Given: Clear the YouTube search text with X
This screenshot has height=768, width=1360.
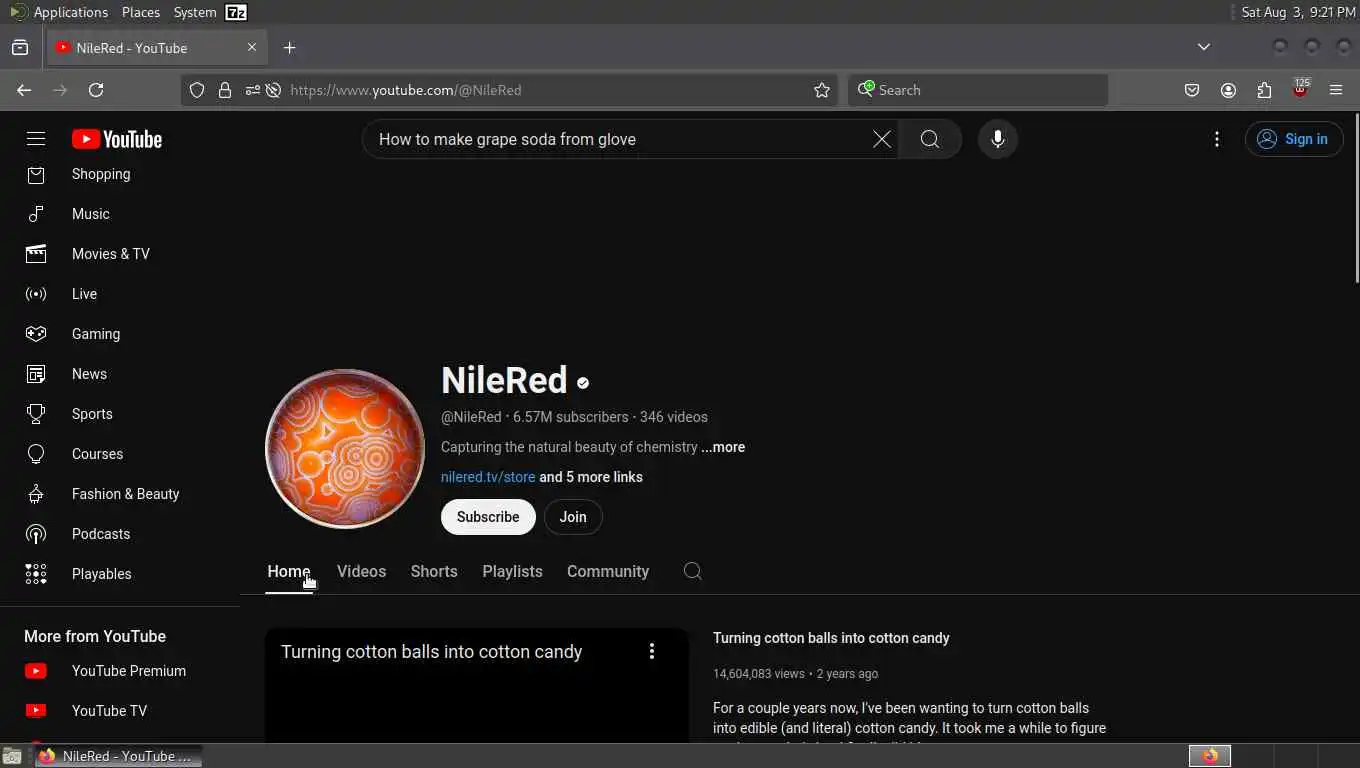Looking at the screenshot, I should (882, 139).
